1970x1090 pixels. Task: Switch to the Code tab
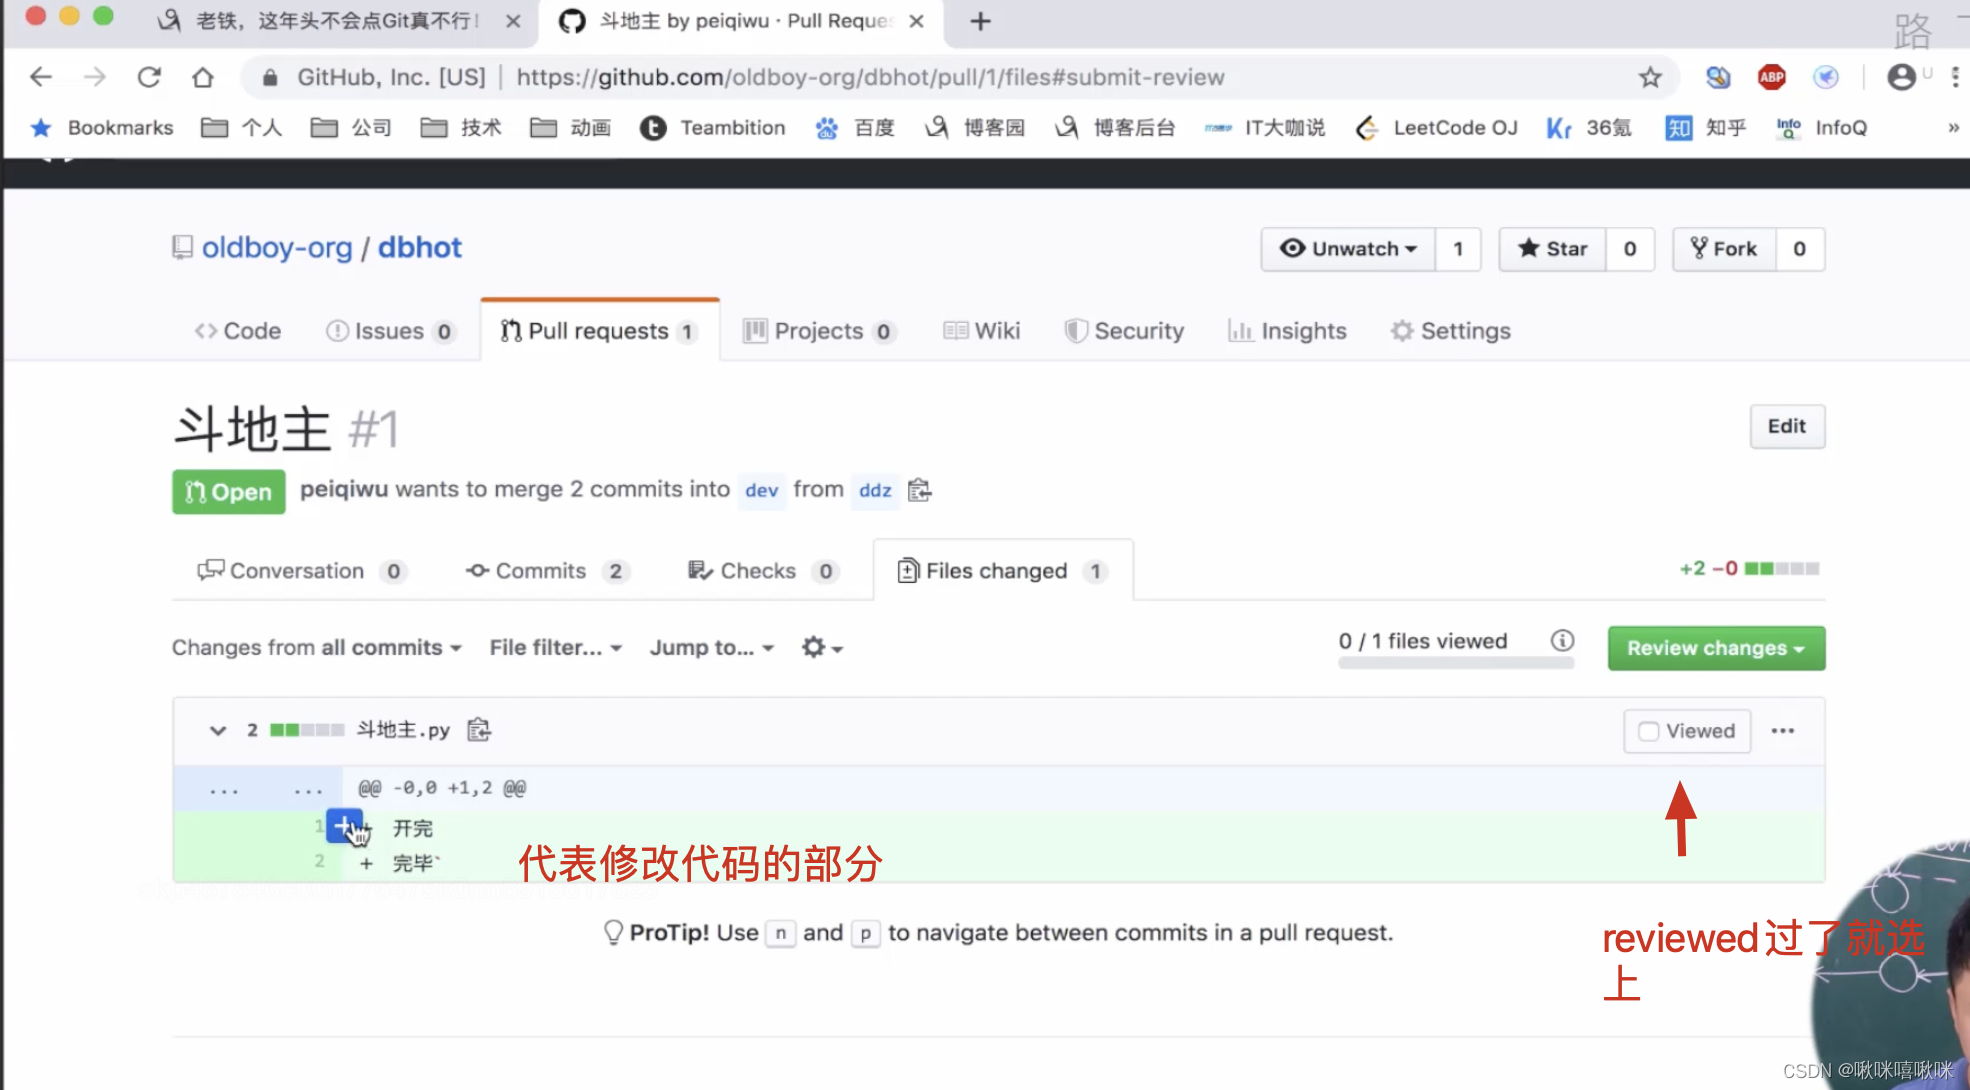click(x=237, y=331)
